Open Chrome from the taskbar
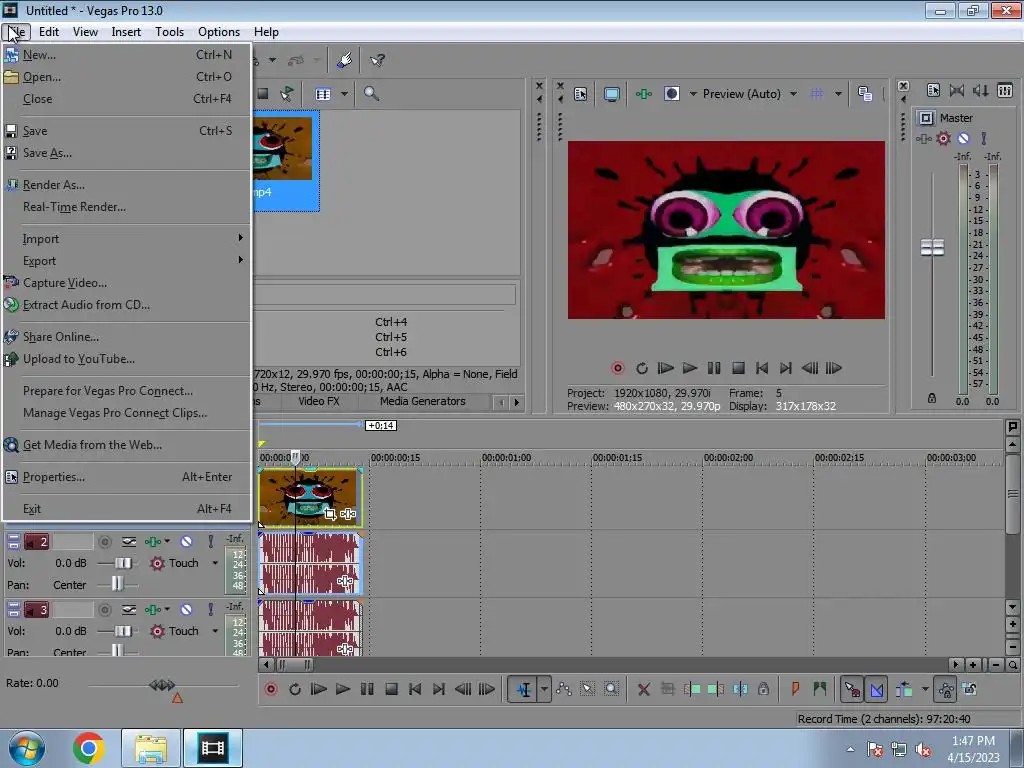1024x768 pixels. pos(89,748)
